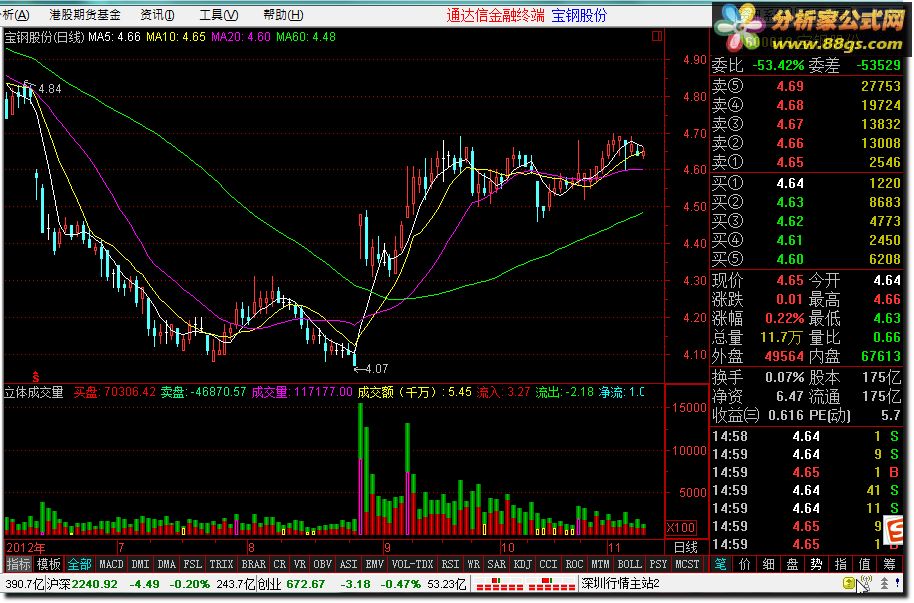Click the signal antenna status icon
The height and width of the screenshot is (603, 914).
(866, 583)
